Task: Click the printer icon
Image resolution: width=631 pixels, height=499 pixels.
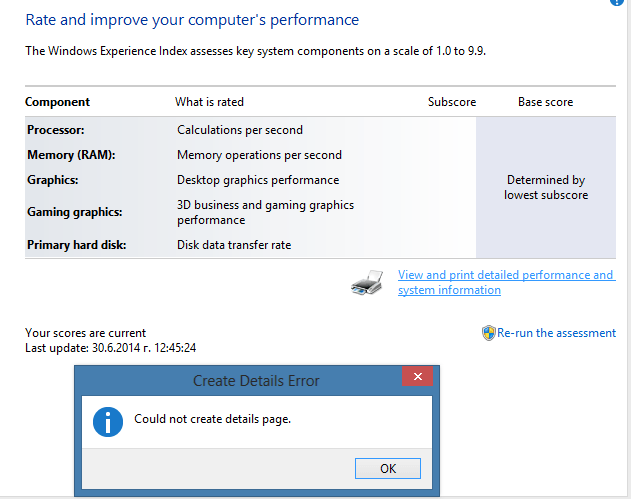Action: point(367,283)
